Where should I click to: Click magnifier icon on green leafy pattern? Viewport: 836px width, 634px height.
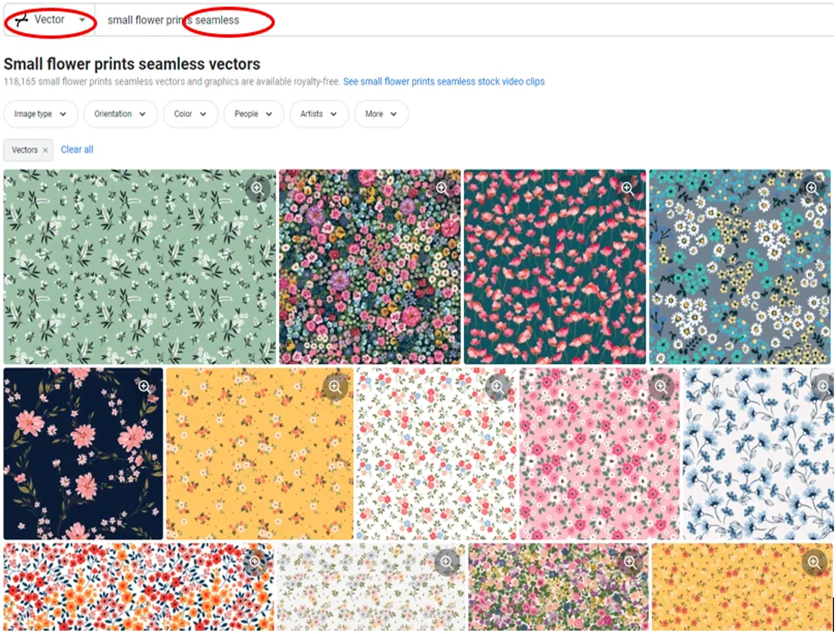click(x=257, y=188)
